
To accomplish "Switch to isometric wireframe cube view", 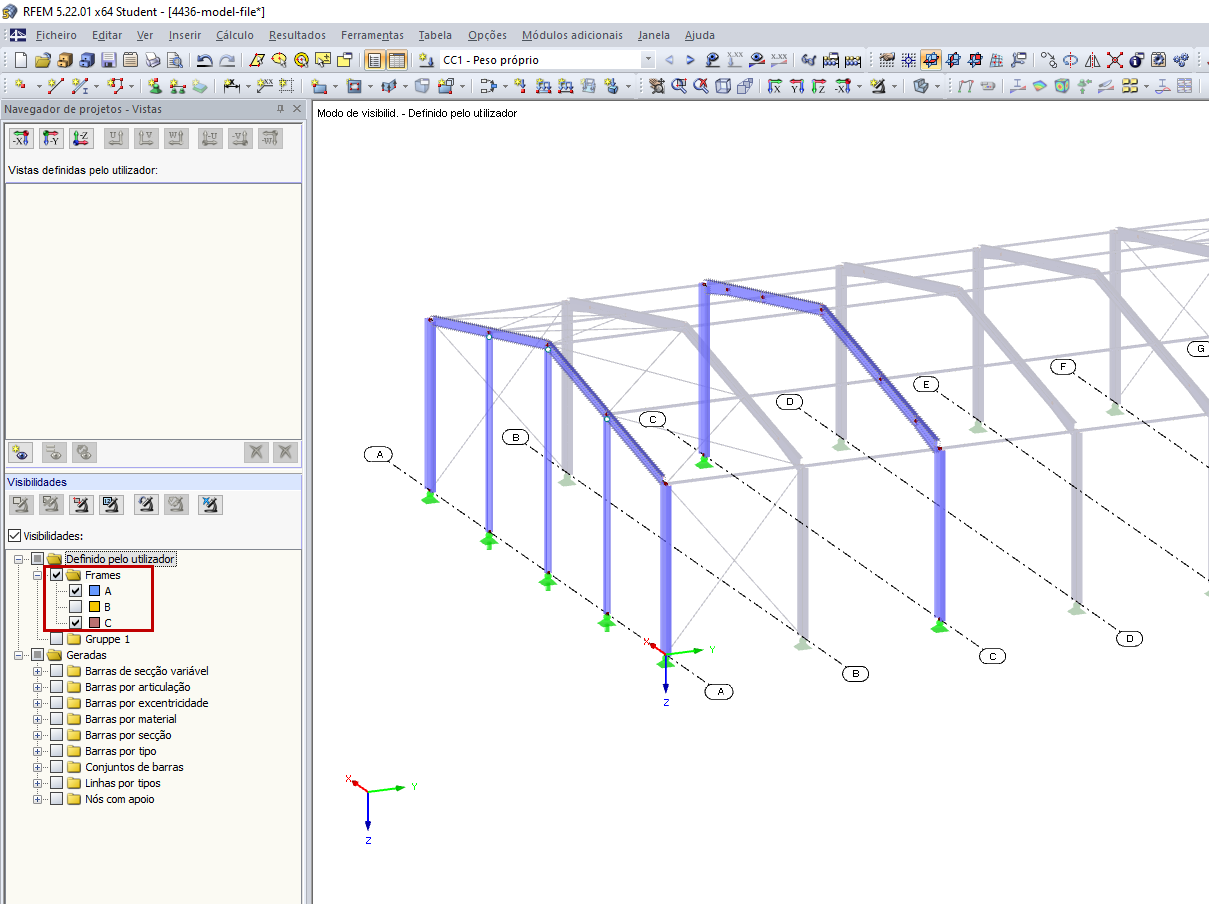I will pyautogui.click(x=722, y=86).
